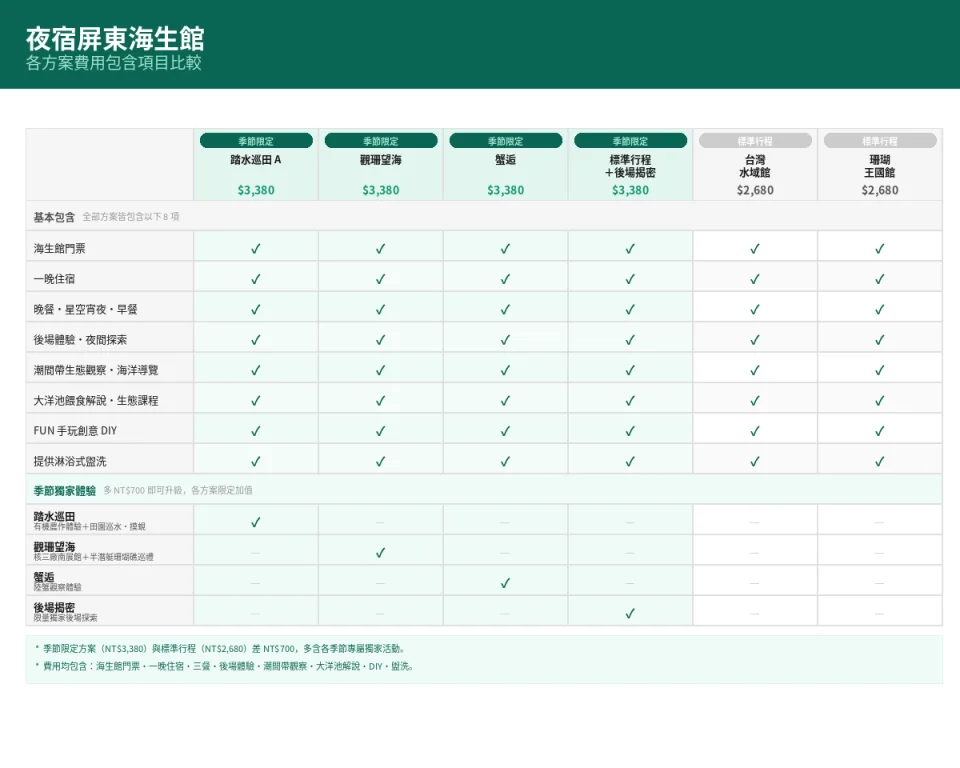Click the subtitle 各方案費用包含項目比較

[114, 63]
